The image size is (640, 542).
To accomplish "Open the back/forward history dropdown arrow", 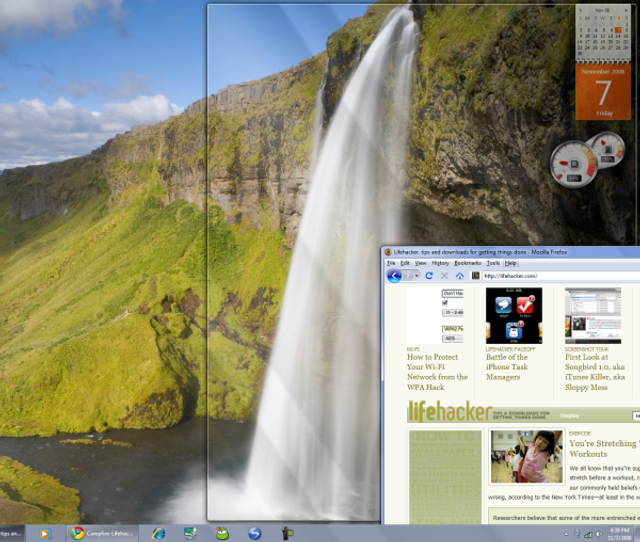I will (x=416, y=276).
